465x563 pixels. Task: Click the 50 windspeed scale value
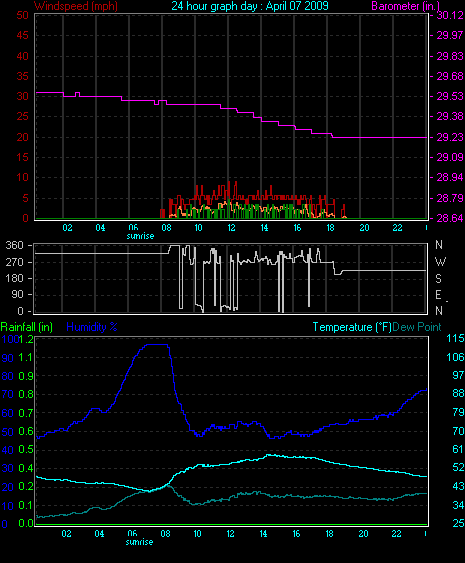pos(23,15)
